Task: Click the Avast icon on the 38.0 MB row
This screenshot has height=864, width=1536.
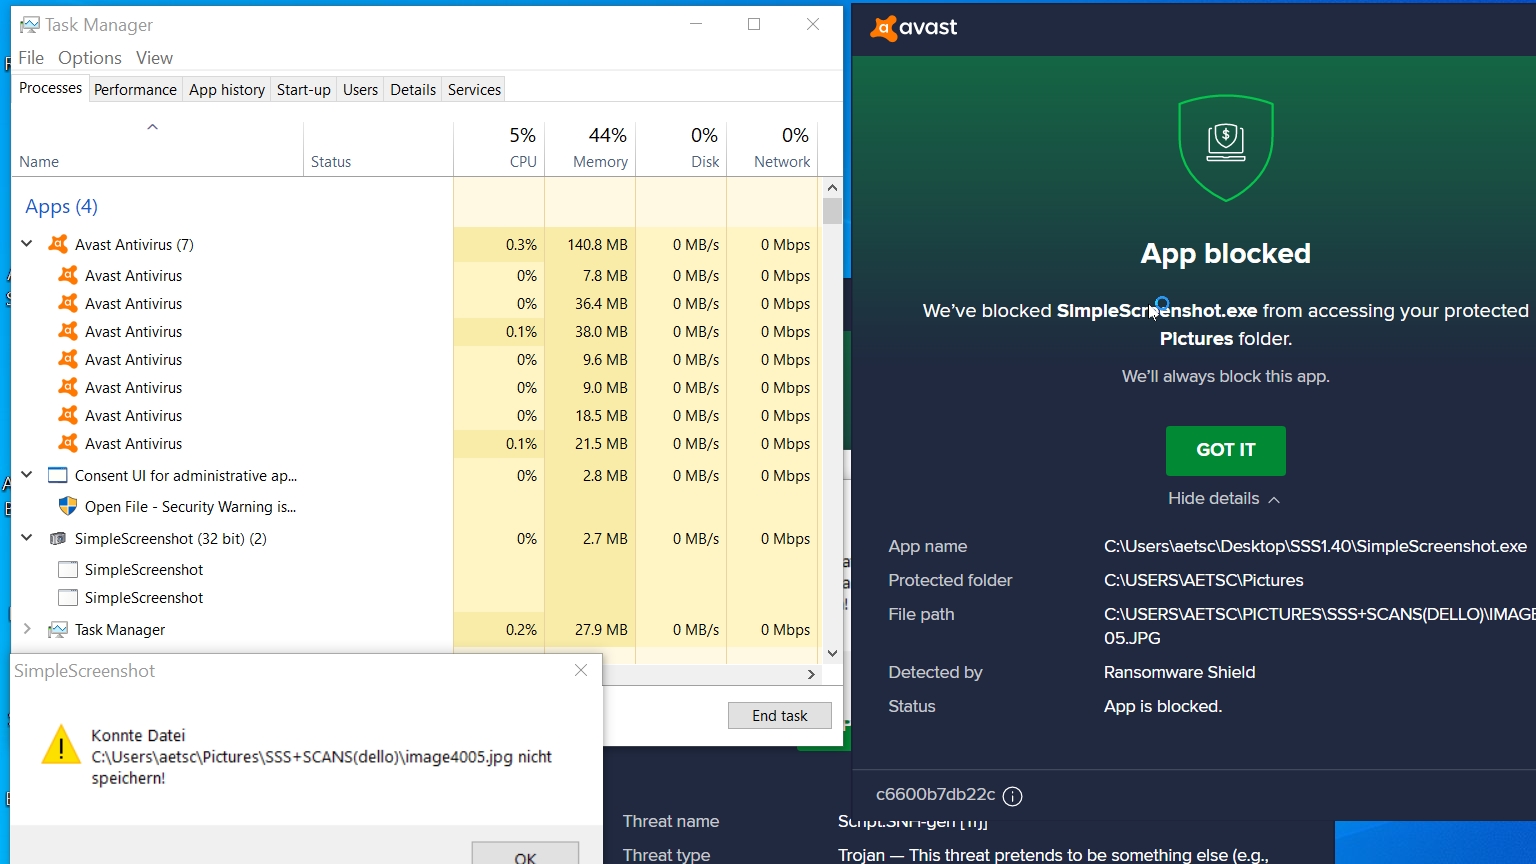Action: [68, 331]
